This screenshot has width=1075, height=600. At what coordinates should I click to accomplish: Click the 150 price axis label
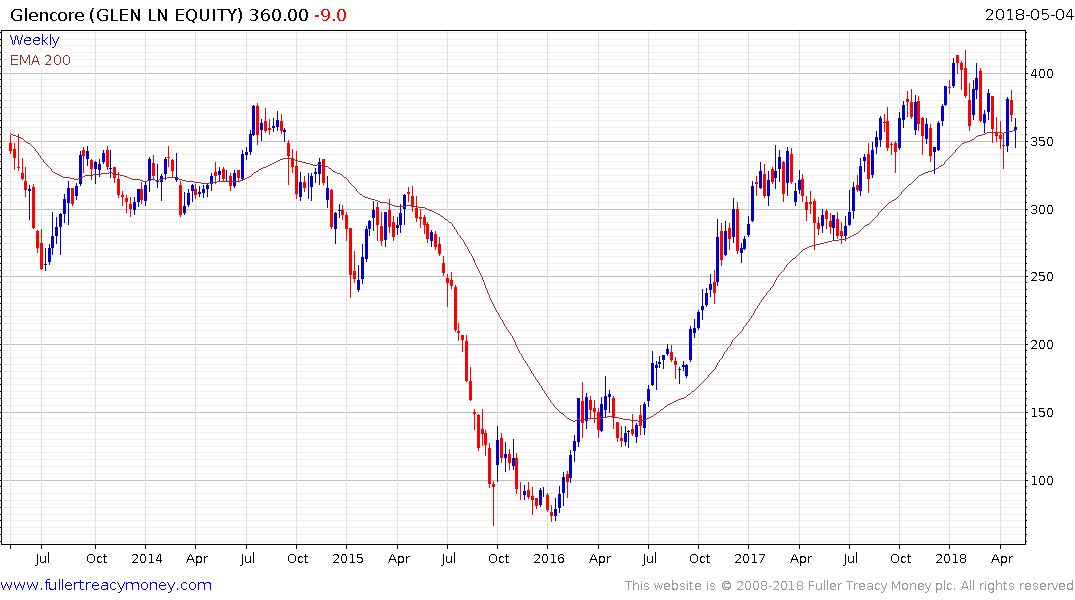(x=1042, y=412)
